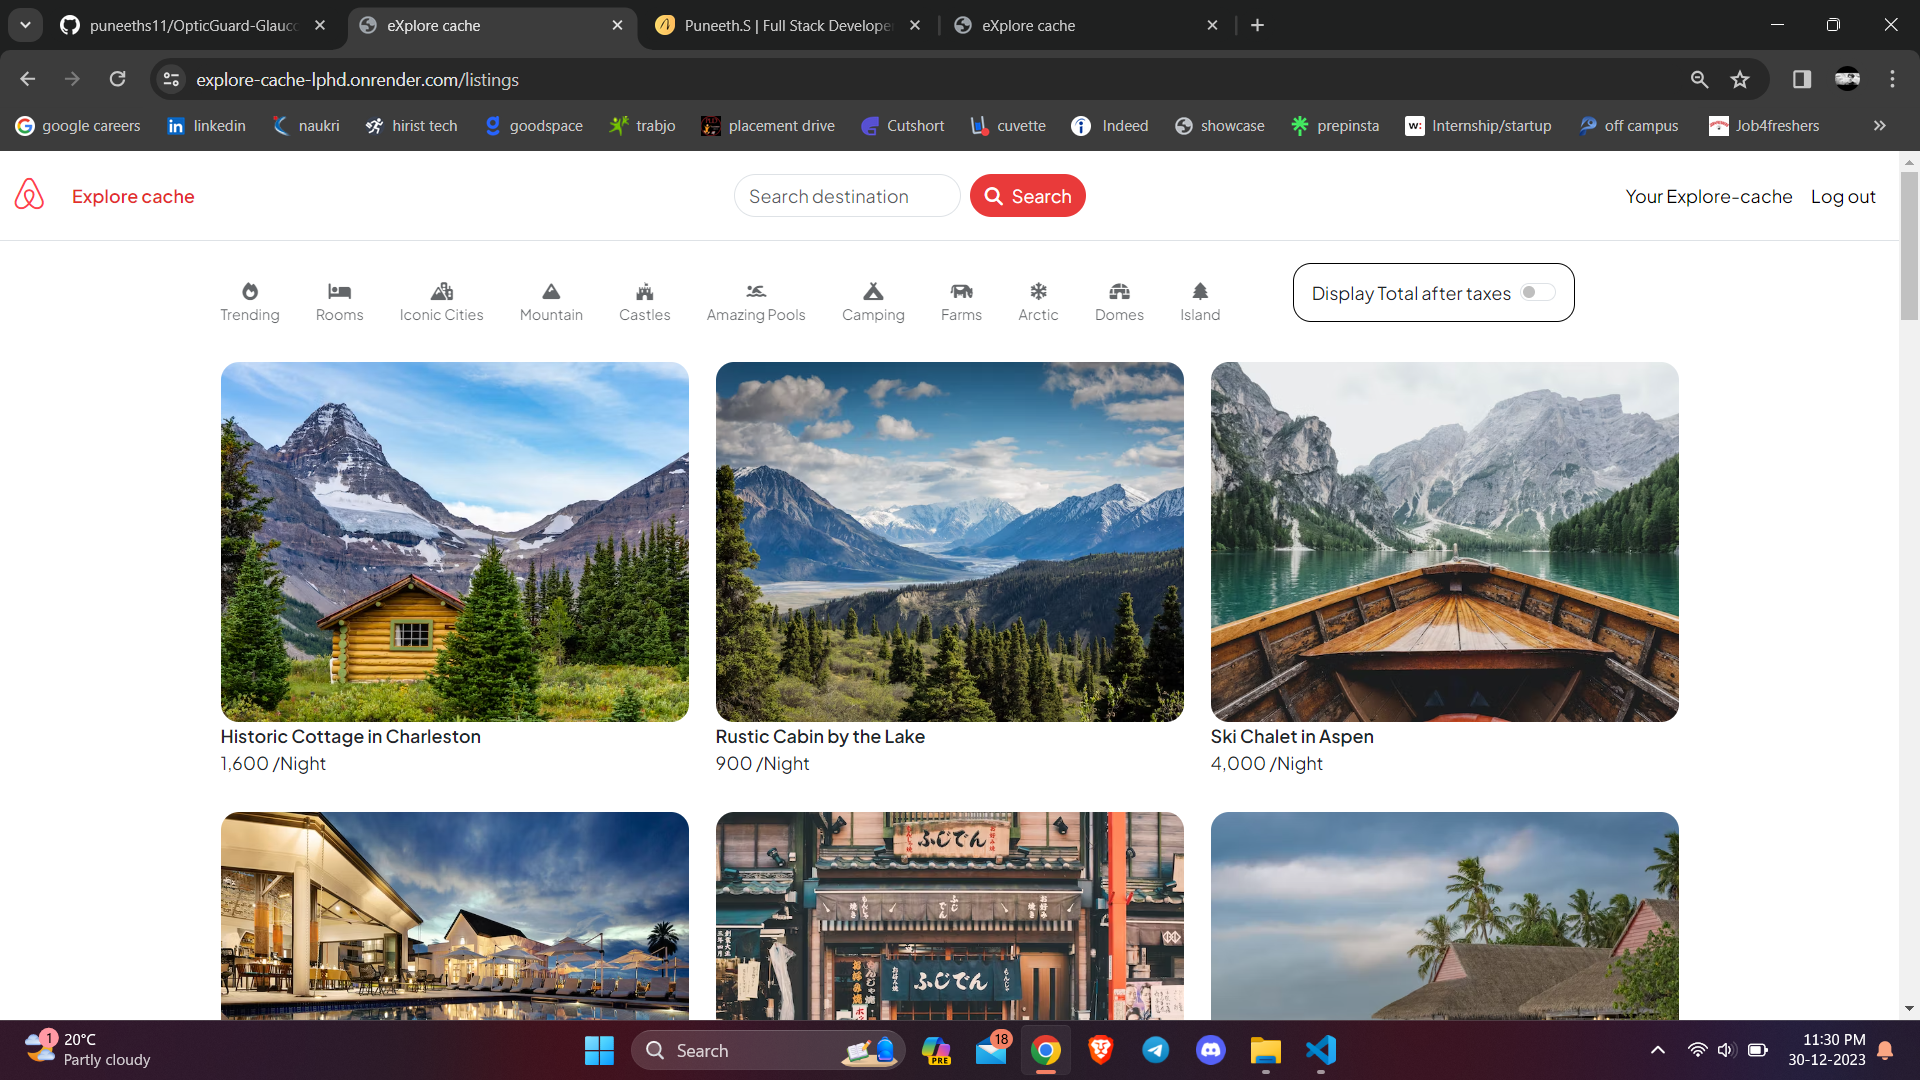Screen dimensions: 1920x1080
Task: Filter listings by Domes
Action: coord(1119,302)
